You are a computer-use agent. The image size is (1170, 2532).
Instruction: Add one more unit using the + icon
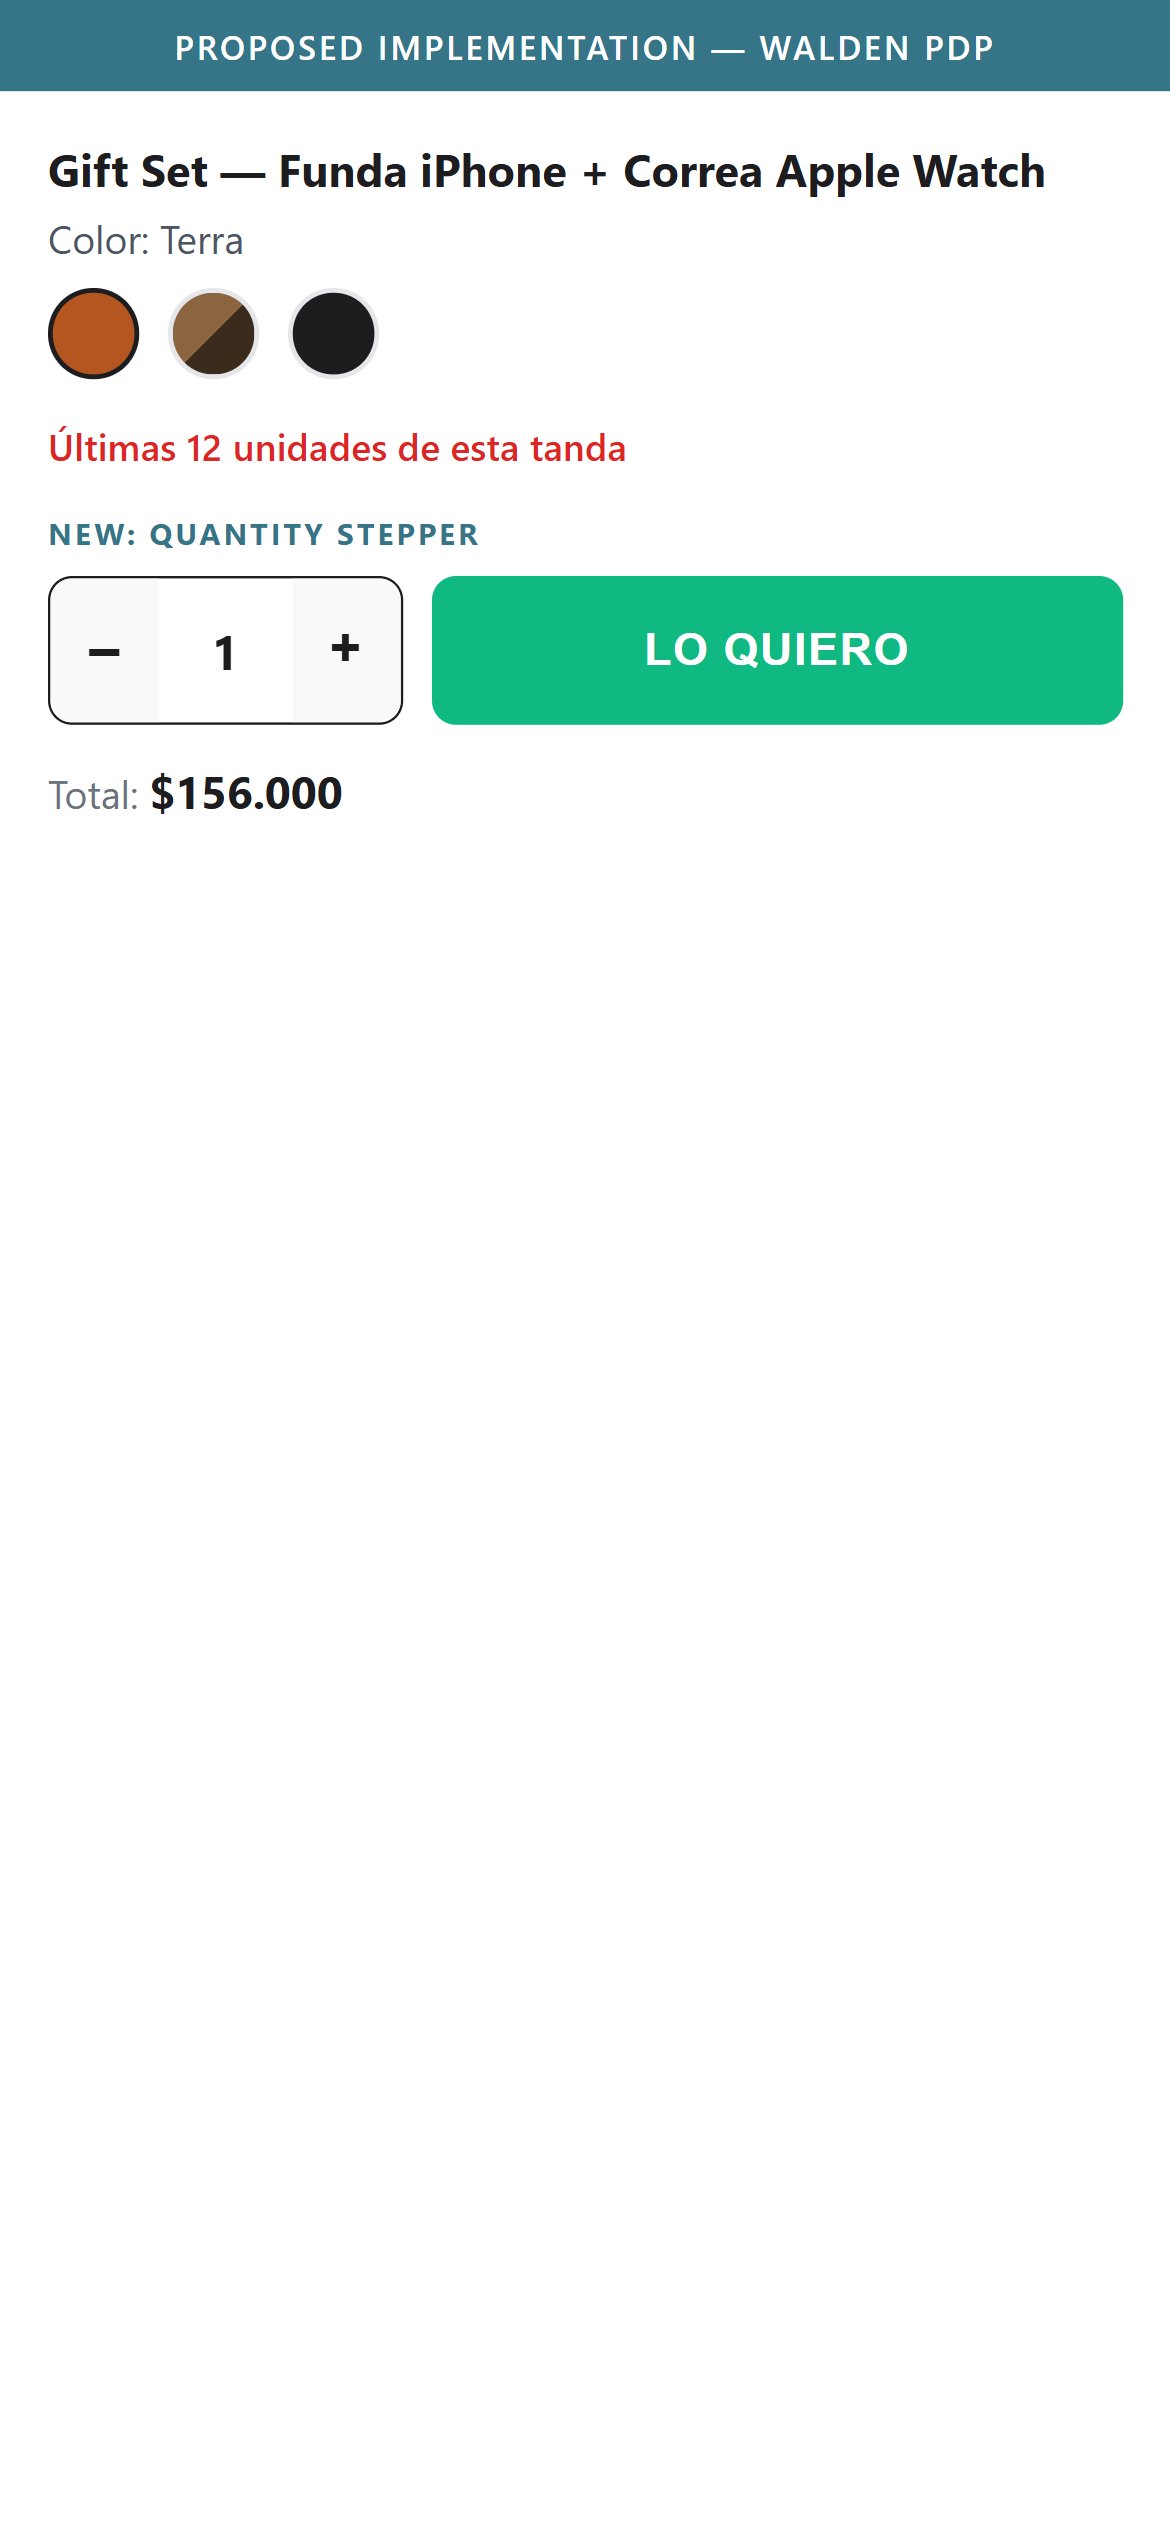pos(346,650)
